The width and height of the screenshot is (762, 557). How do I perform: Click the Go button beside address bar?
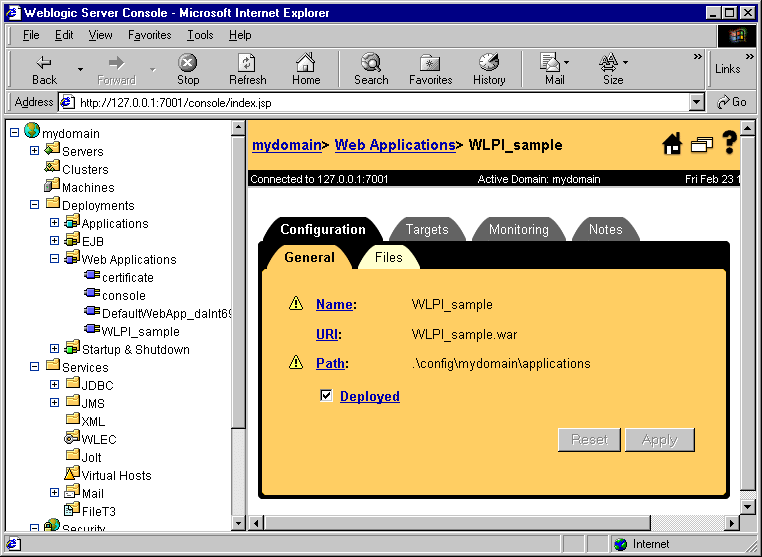point(732,102)
